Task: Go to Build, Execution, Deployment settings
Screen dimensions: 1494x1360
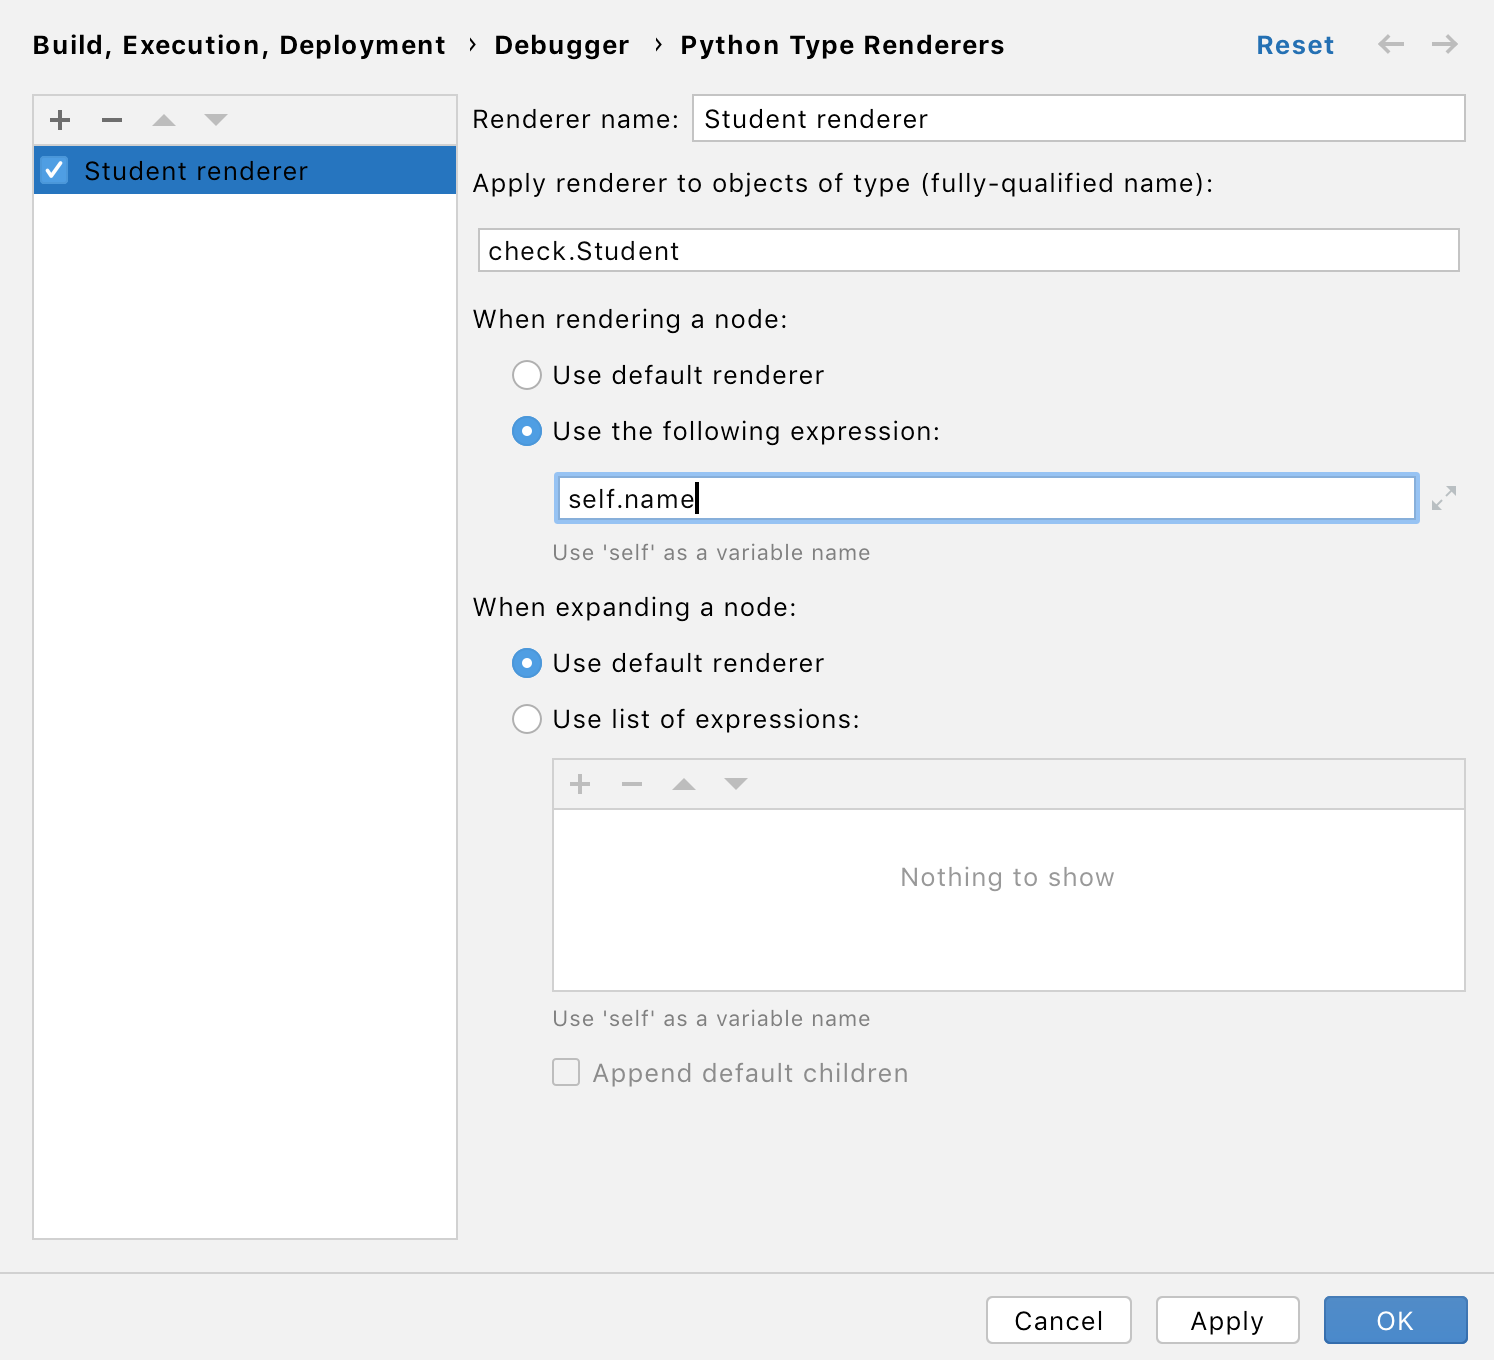Action: tap(238, 44)
